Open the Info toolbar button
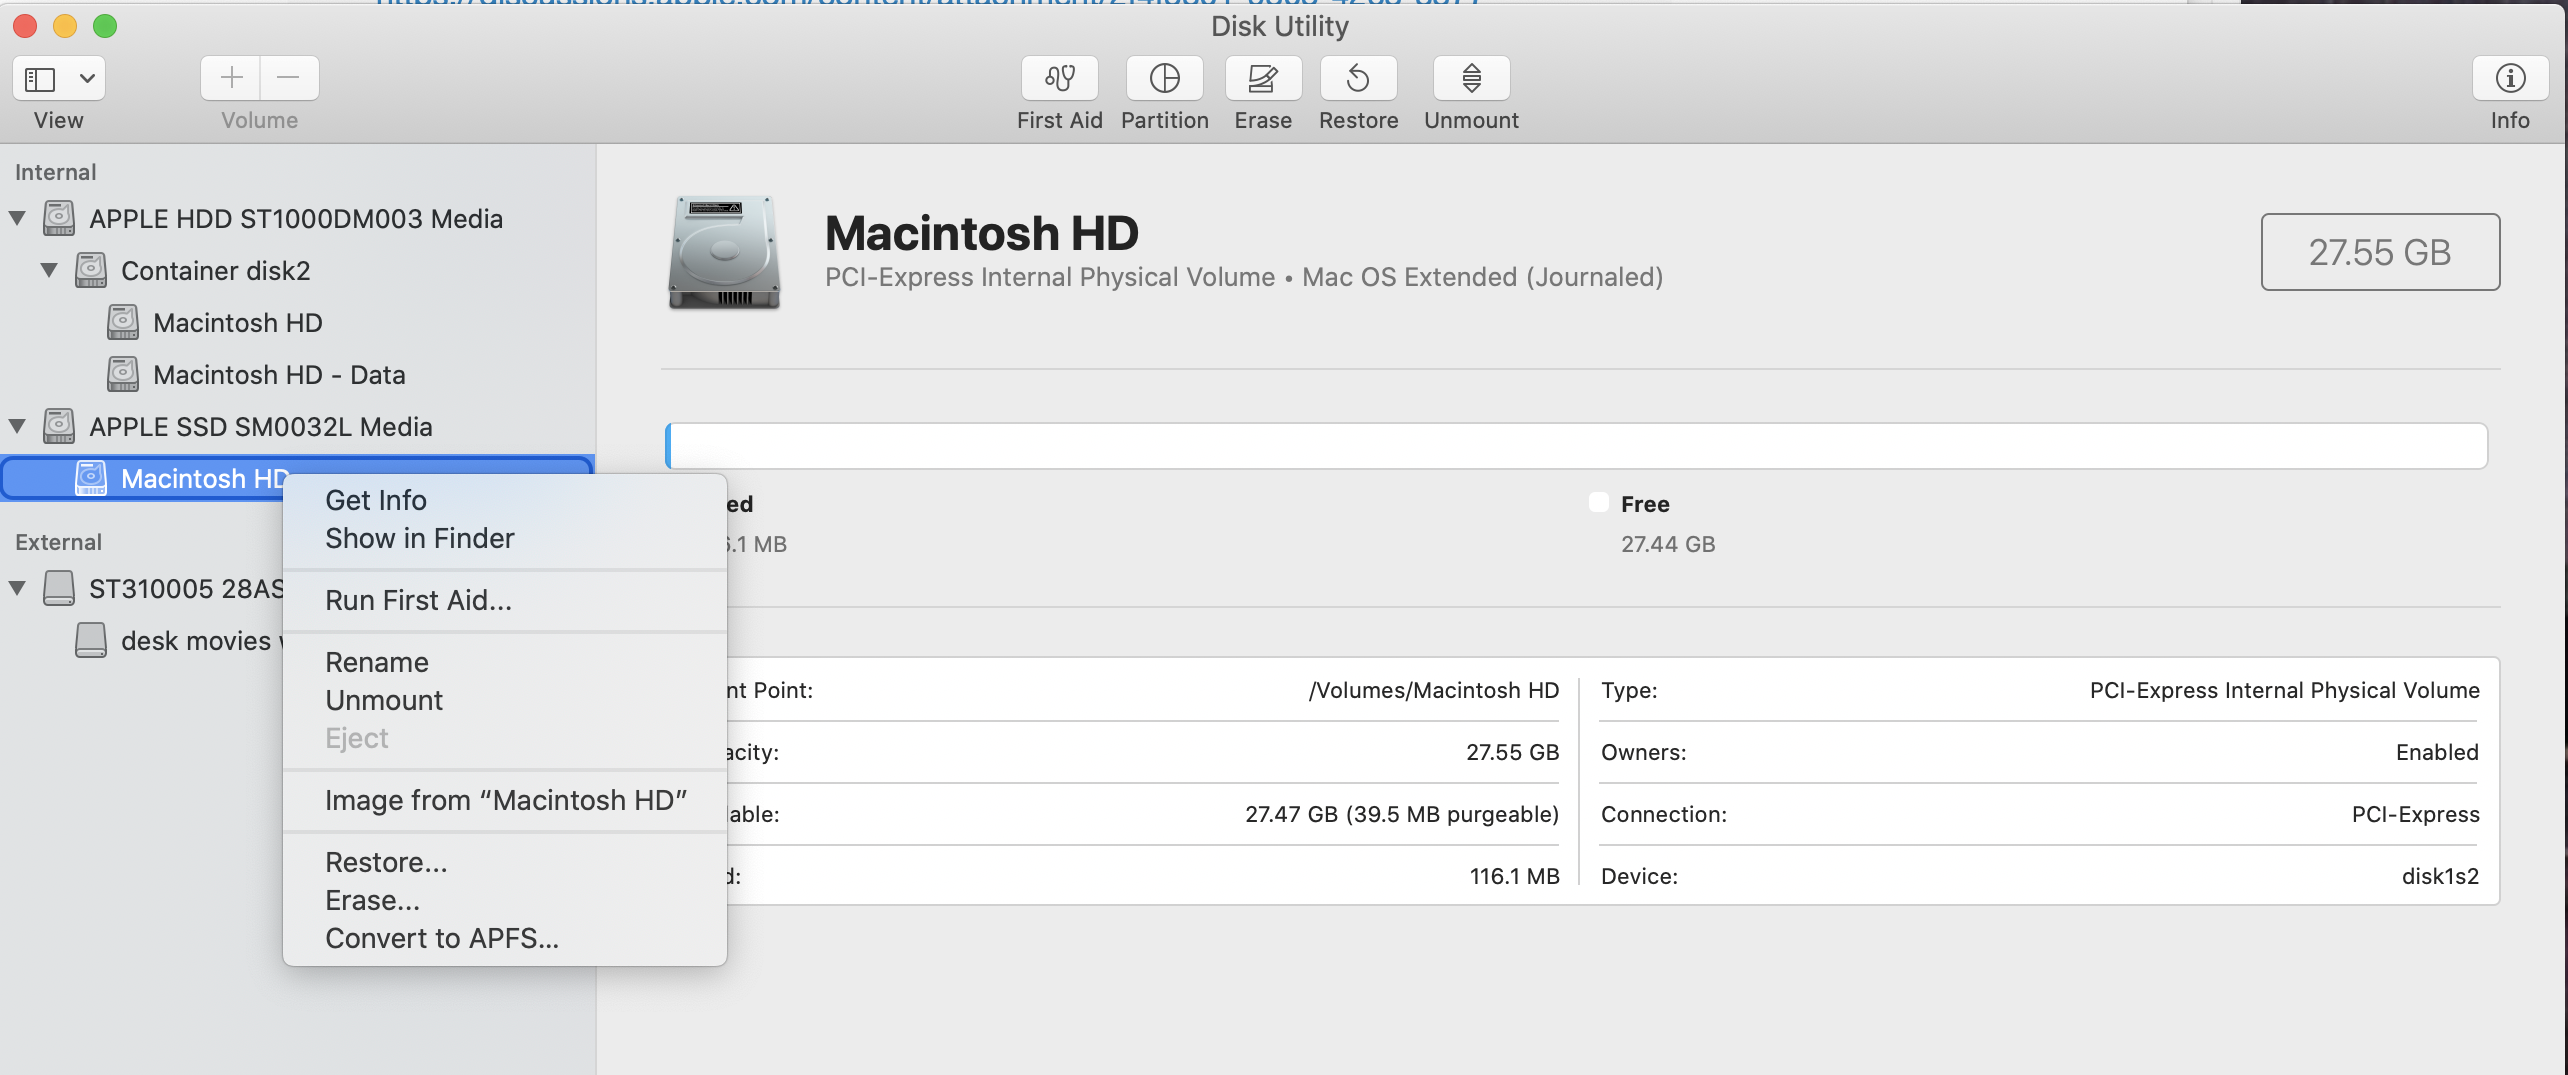Viewport: 2568px width, 1075px height. 2510,78
